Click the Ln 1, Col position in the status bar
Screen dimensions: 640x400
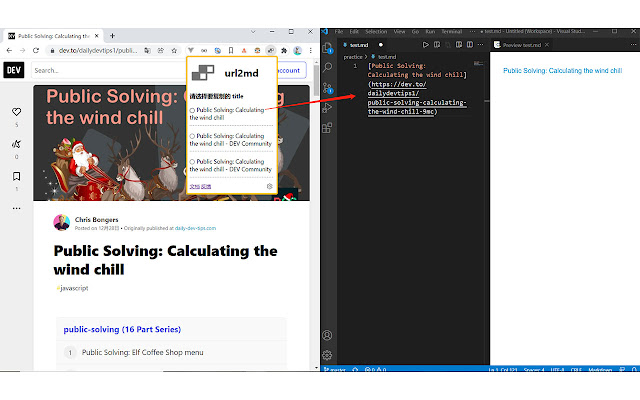click(503, 370)
